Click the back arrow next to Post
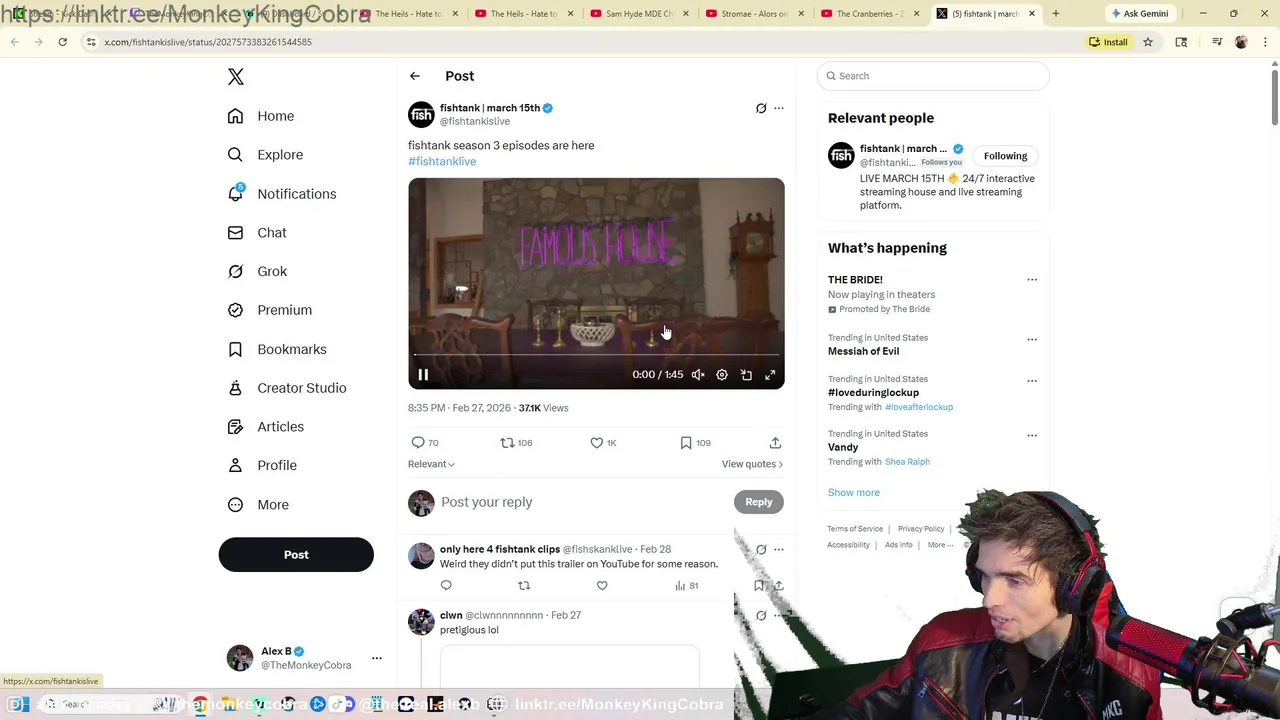1280x720 pixels. [x=414, y=76]
